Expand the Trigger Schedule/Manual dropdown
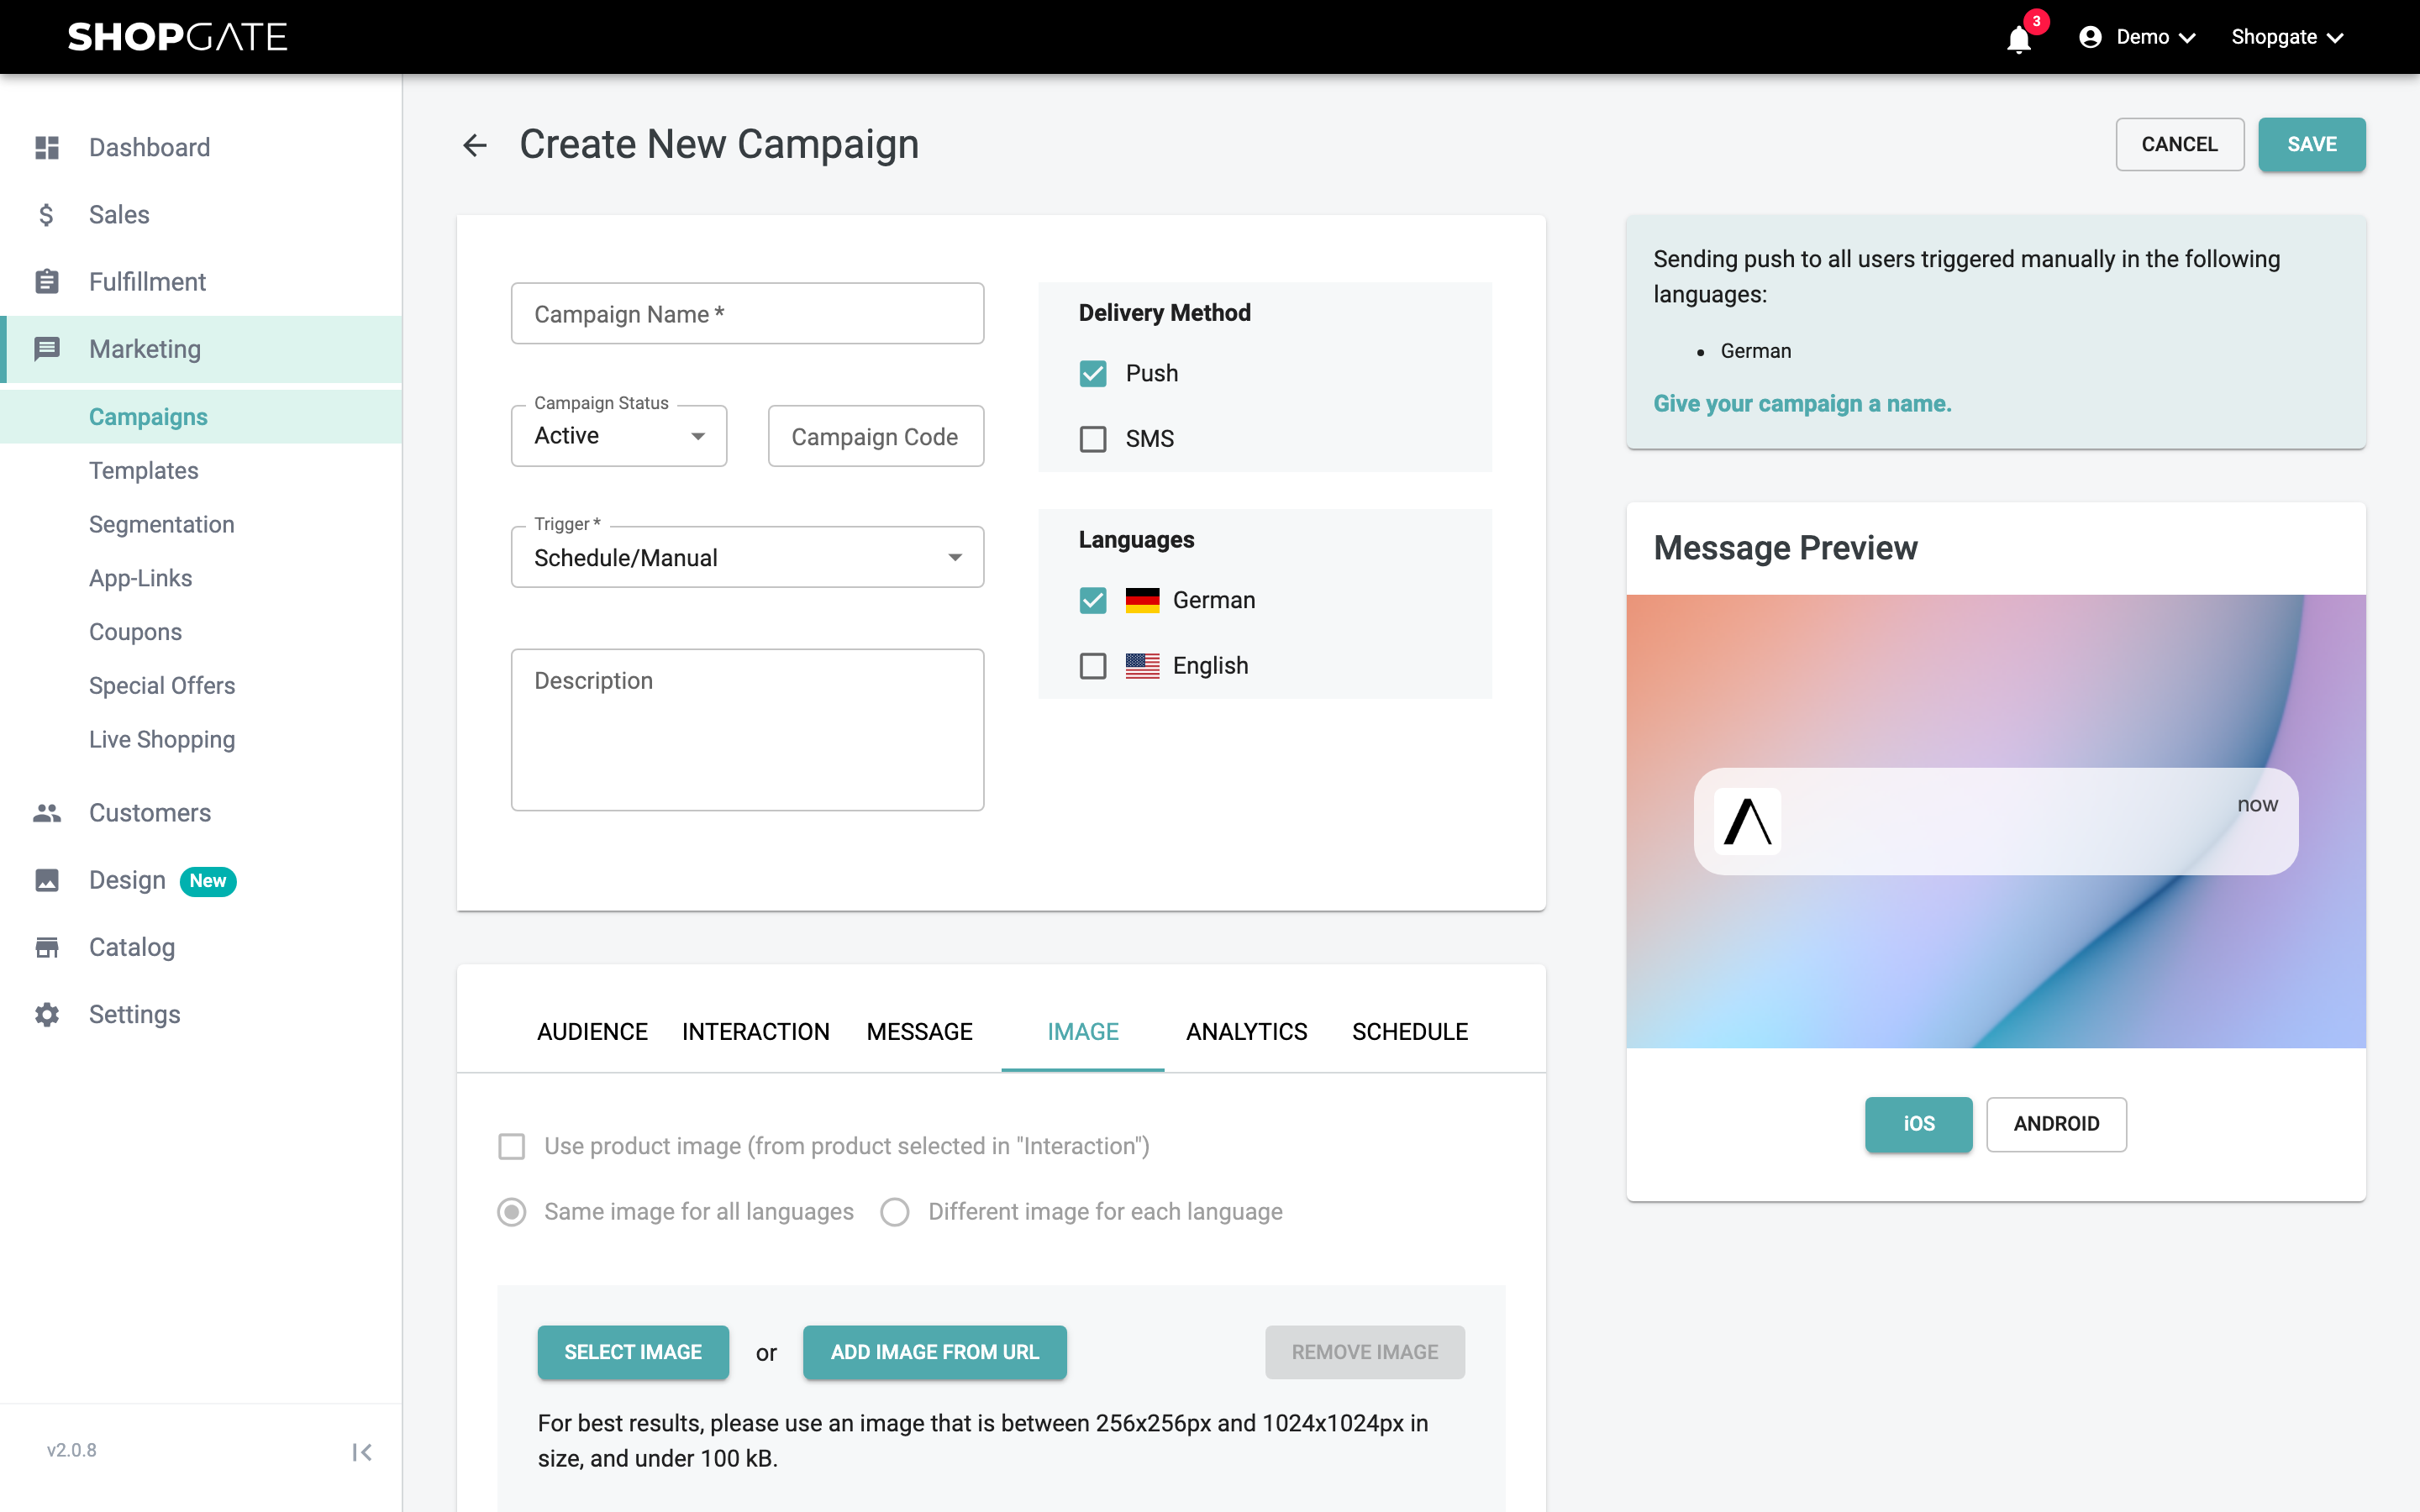Screen dimensions: 2420x1512 tap(747, 557)
